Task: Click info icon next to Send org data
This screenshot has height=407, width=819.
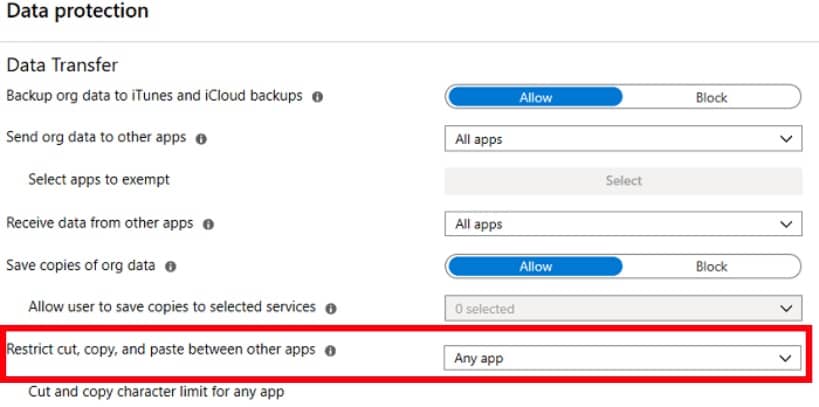Action: [x=201, y=139]
